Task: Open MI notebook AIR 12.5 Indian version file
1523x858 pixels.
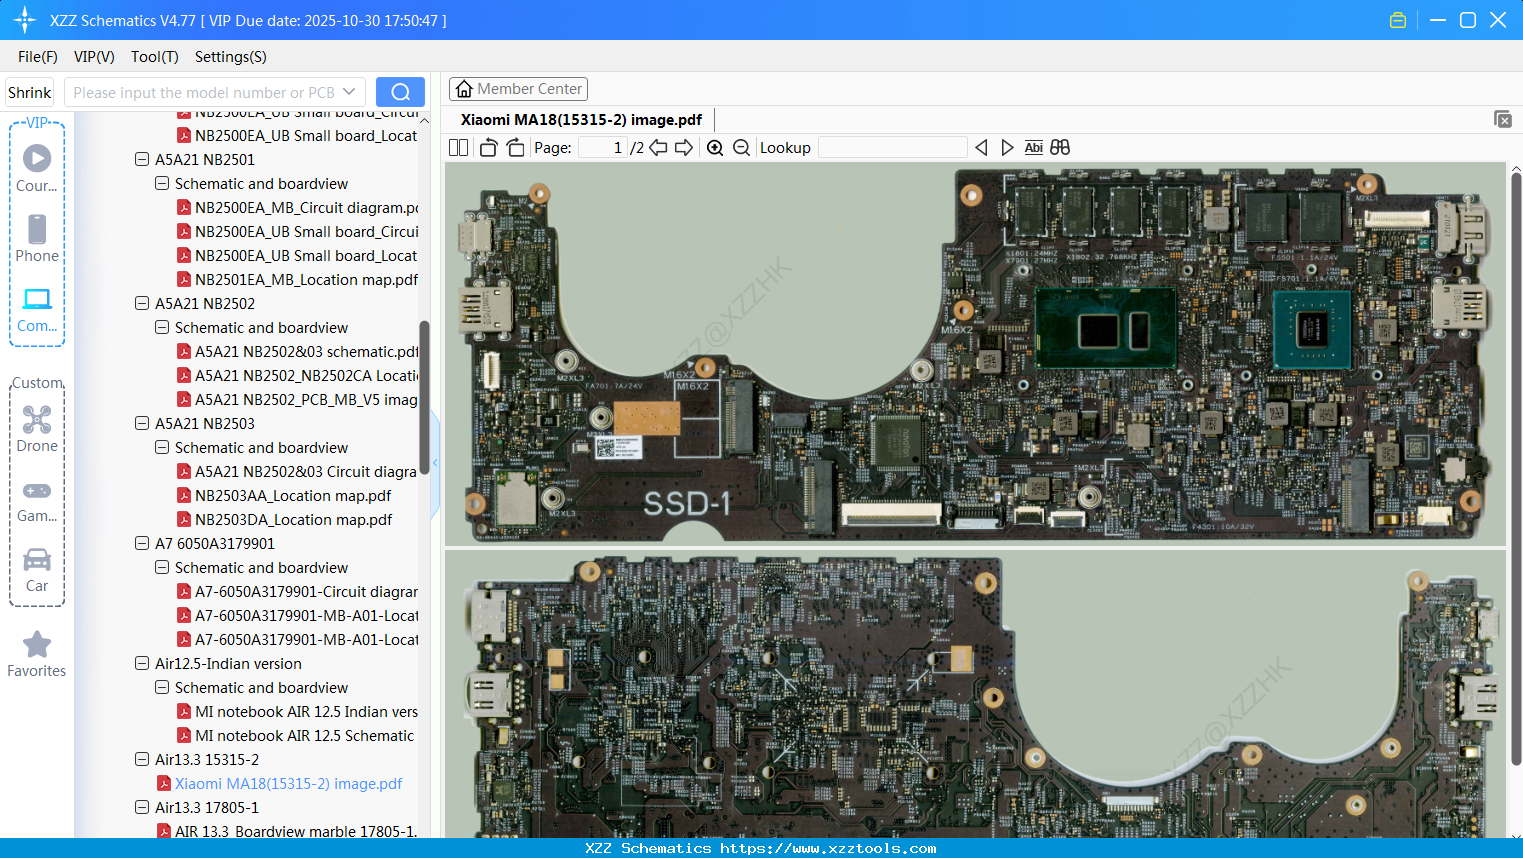Action: click(x=306, y=712)
